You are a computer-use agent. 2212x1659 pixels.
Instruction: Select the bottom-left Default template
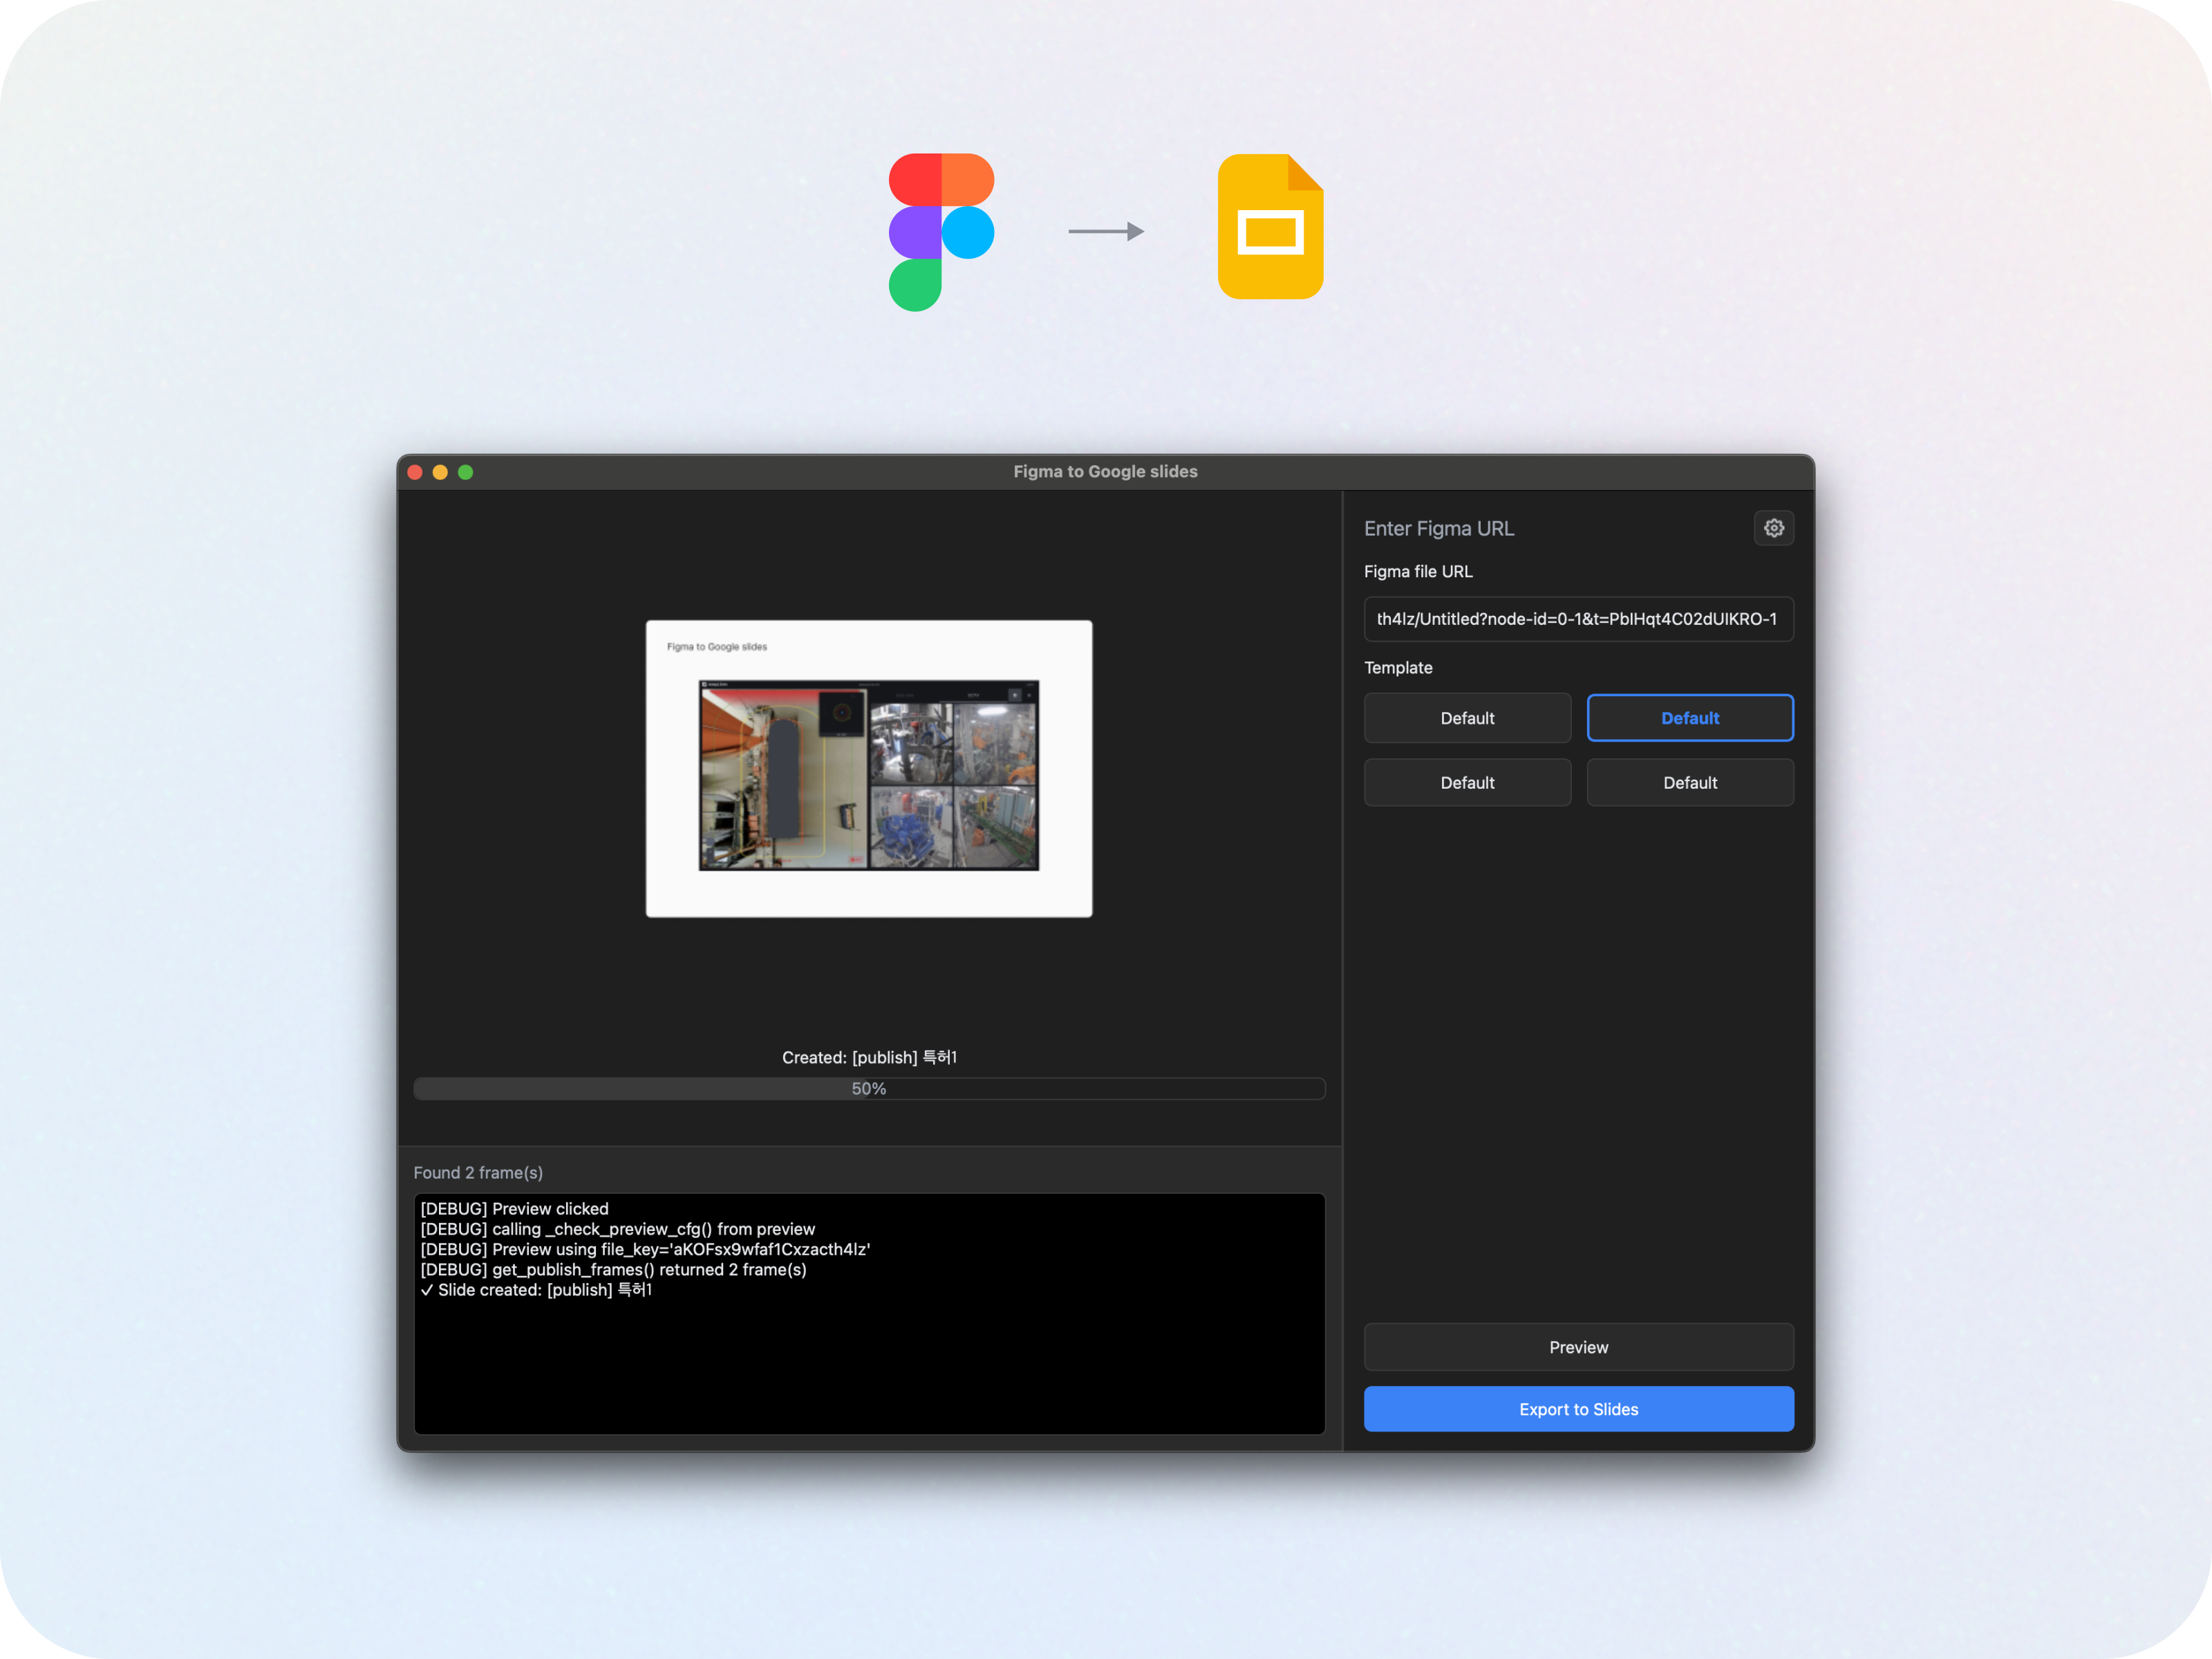[x=1467, y=782]
